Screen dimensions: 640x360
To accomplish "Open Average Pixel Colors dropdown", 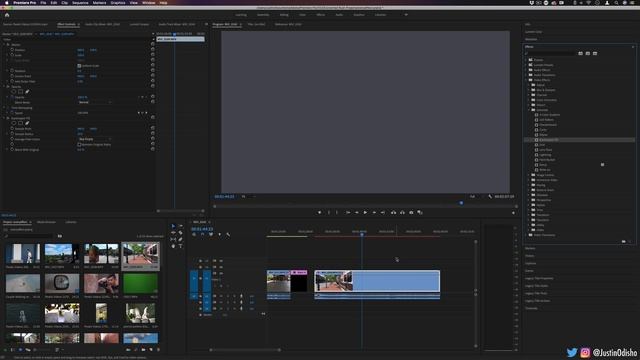I will tap(94, 139).
